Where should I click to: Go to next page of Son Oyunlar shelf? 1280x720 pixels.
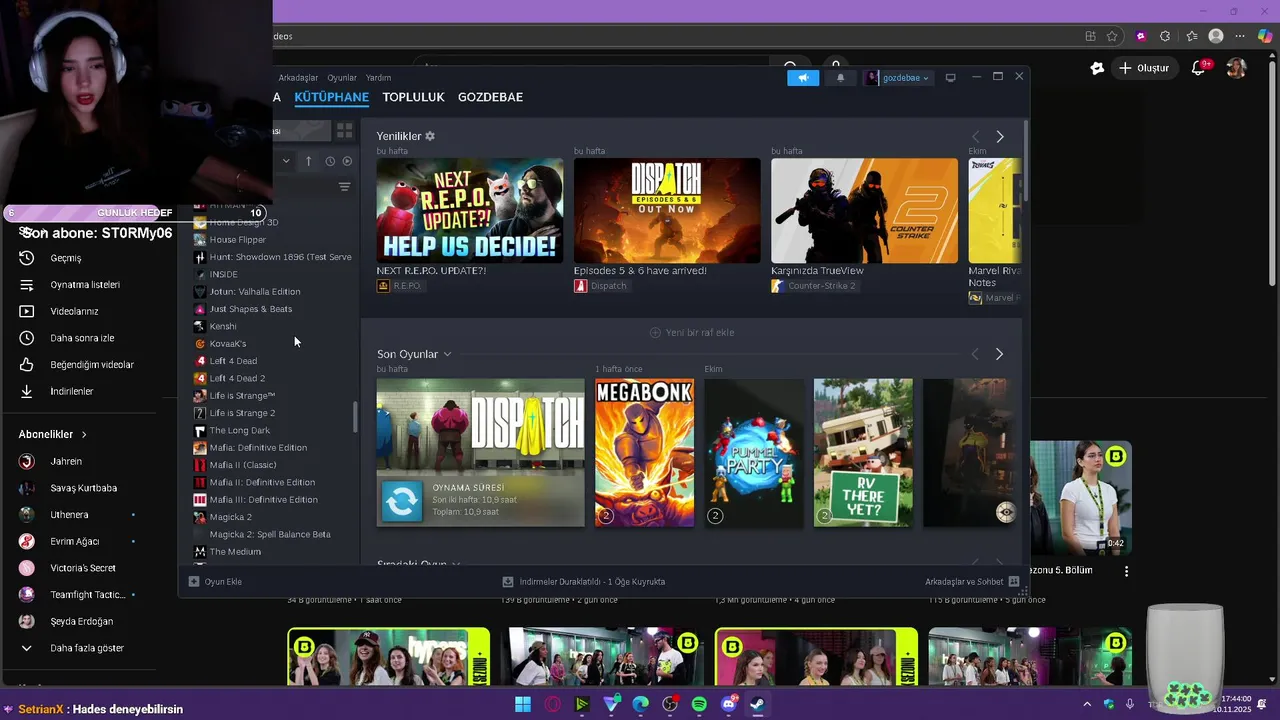click(999, 354)
